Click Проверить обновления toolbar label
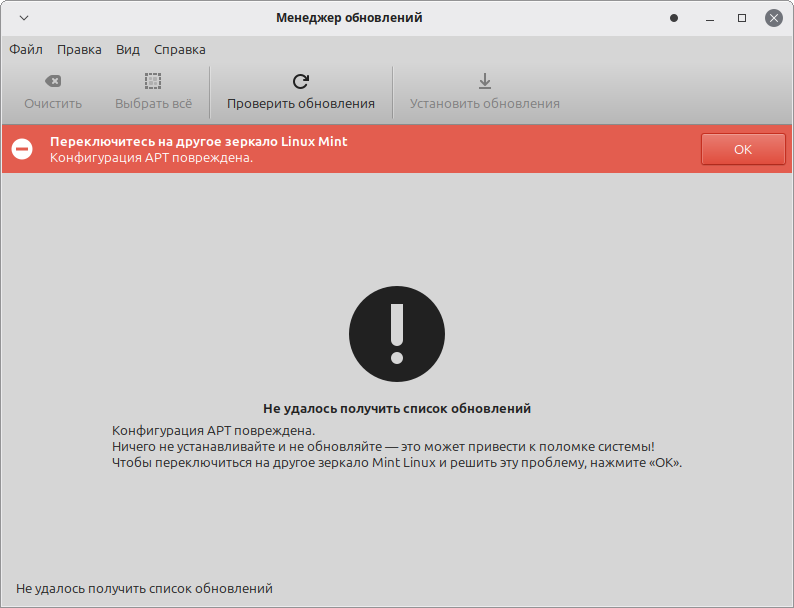Image resolution: width=794 pixels, height=608 pixels. coord(301,104)
